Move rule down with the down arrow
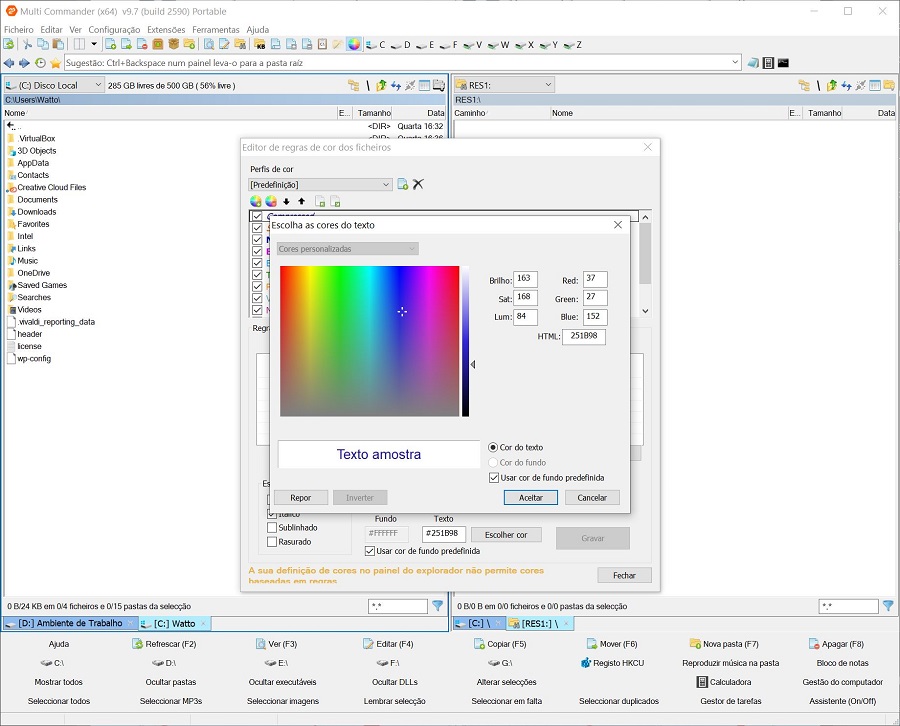The width and height of the screenshot is (900, 726). [286, 201]
